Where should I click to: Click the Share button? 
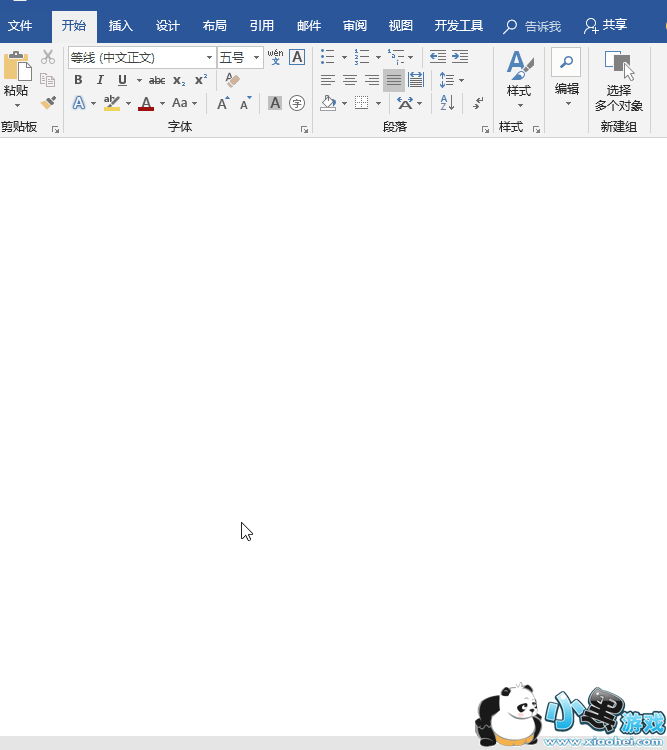tap(605, 25)
